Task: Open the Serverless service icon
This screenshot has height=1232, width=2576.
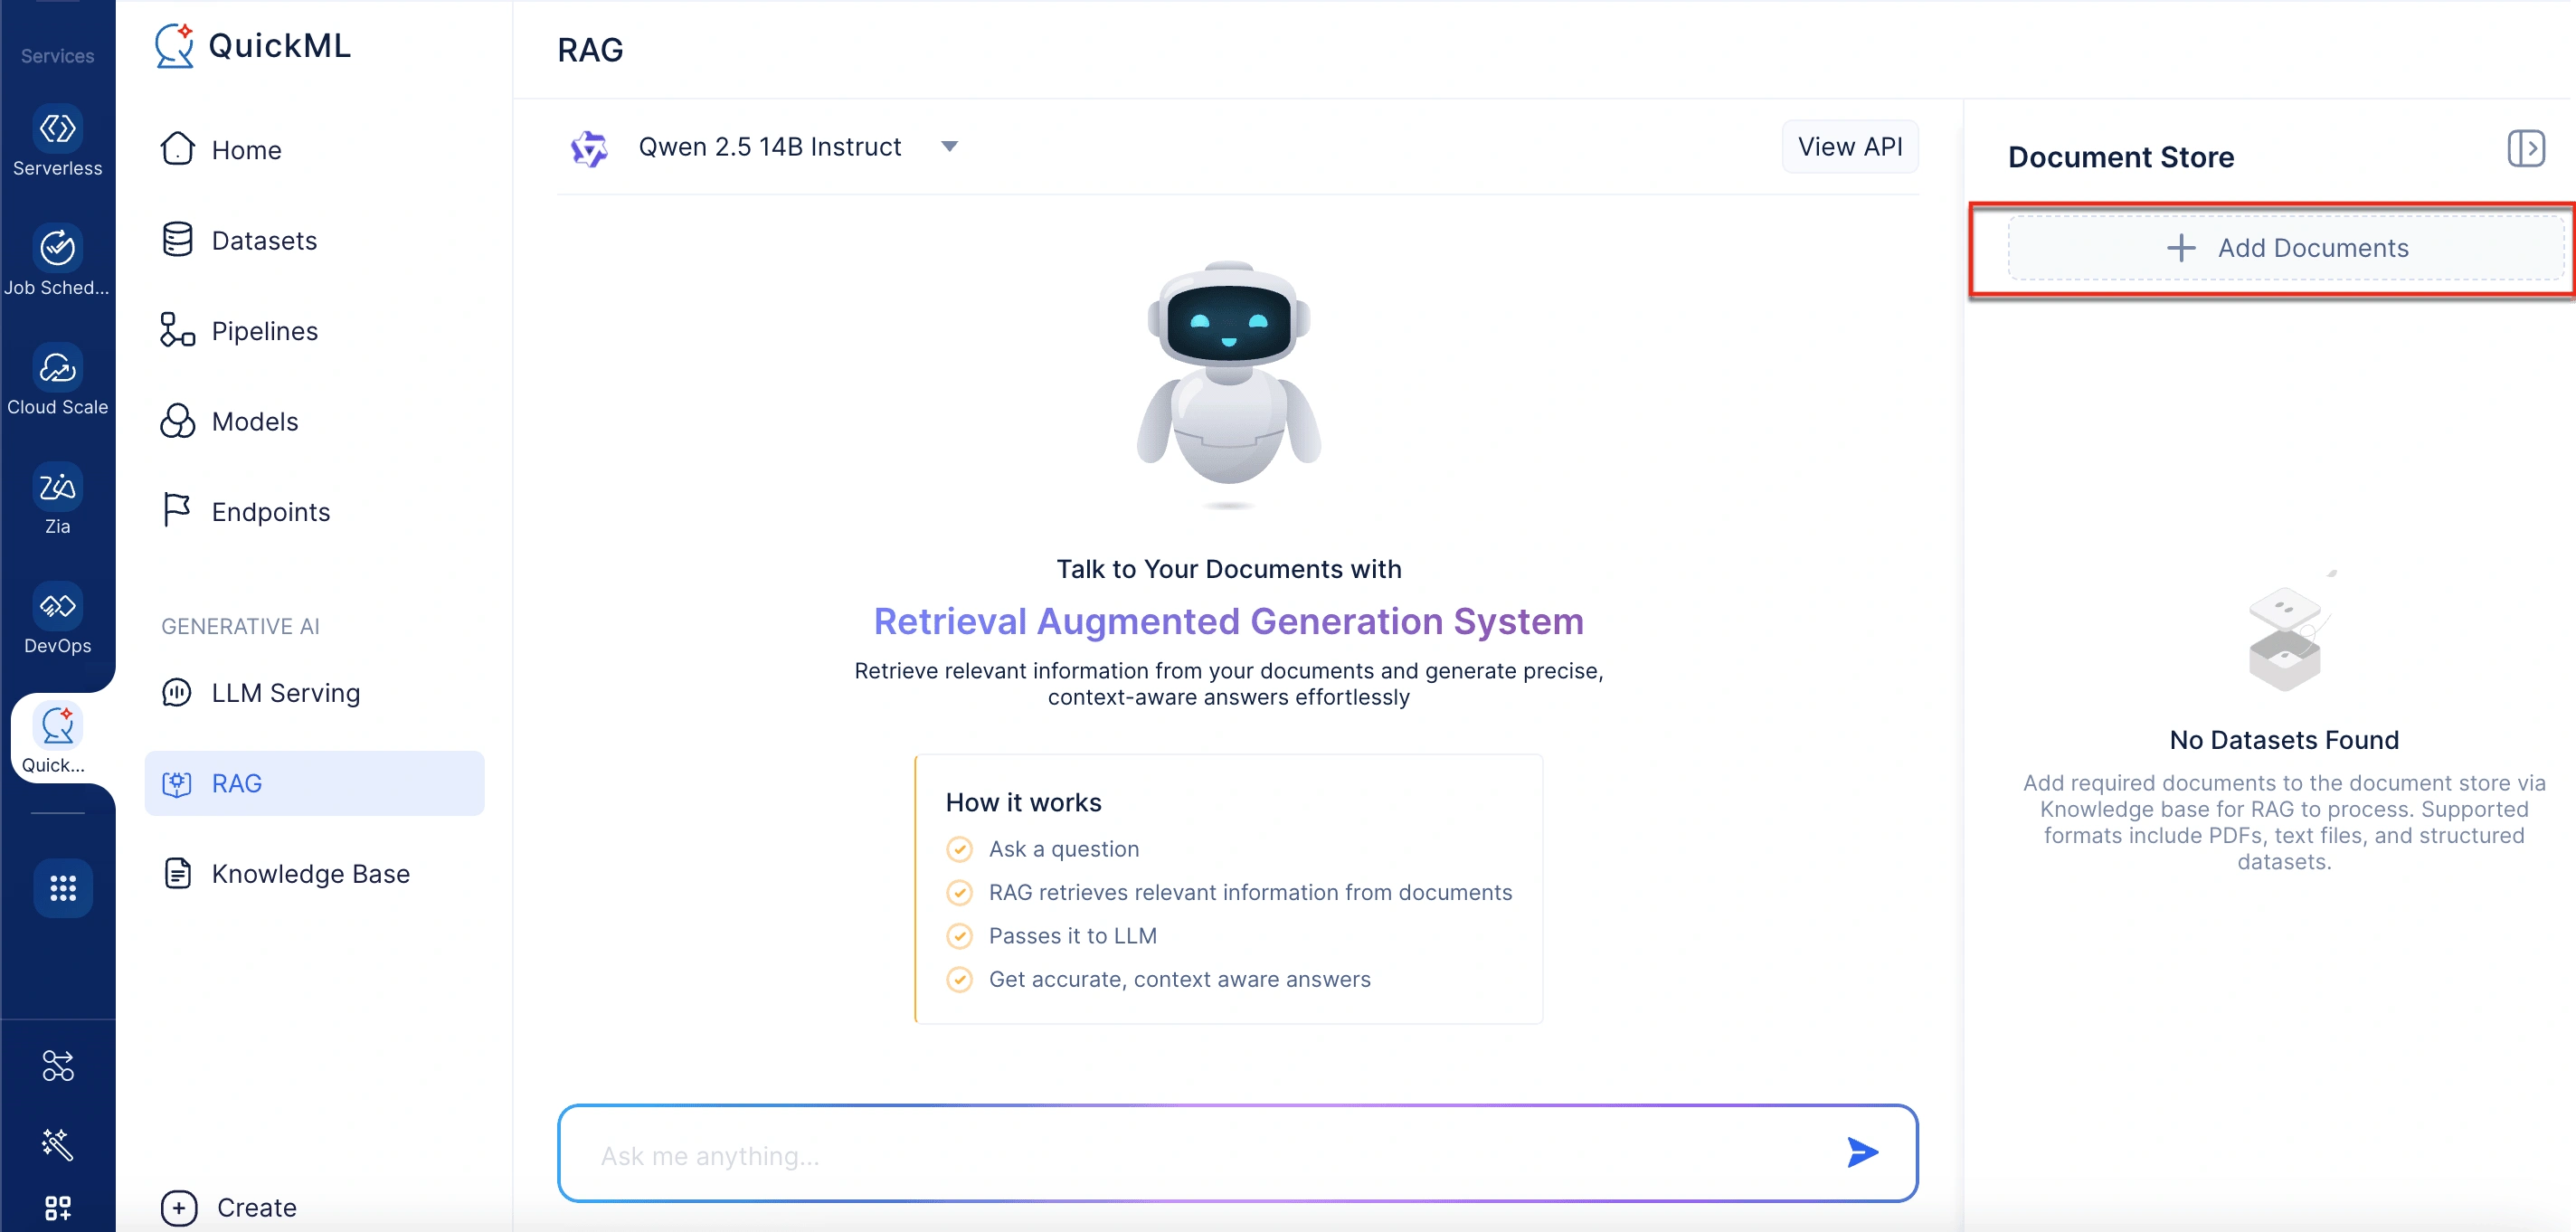Action: (x=57, y=129)
